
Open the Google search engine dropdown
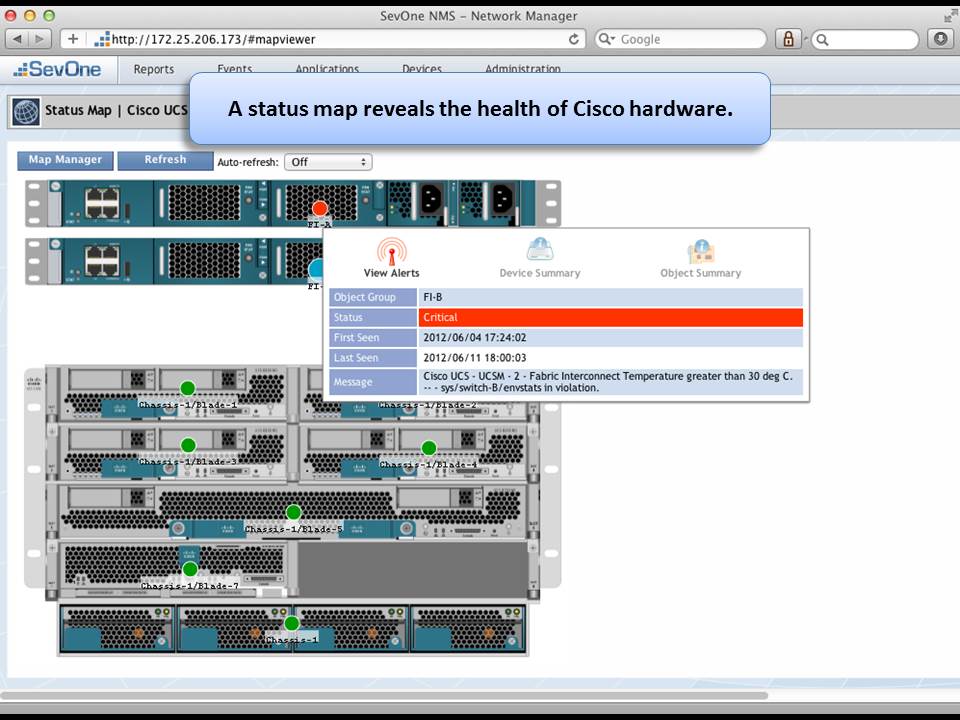click(x=606, y=39)
